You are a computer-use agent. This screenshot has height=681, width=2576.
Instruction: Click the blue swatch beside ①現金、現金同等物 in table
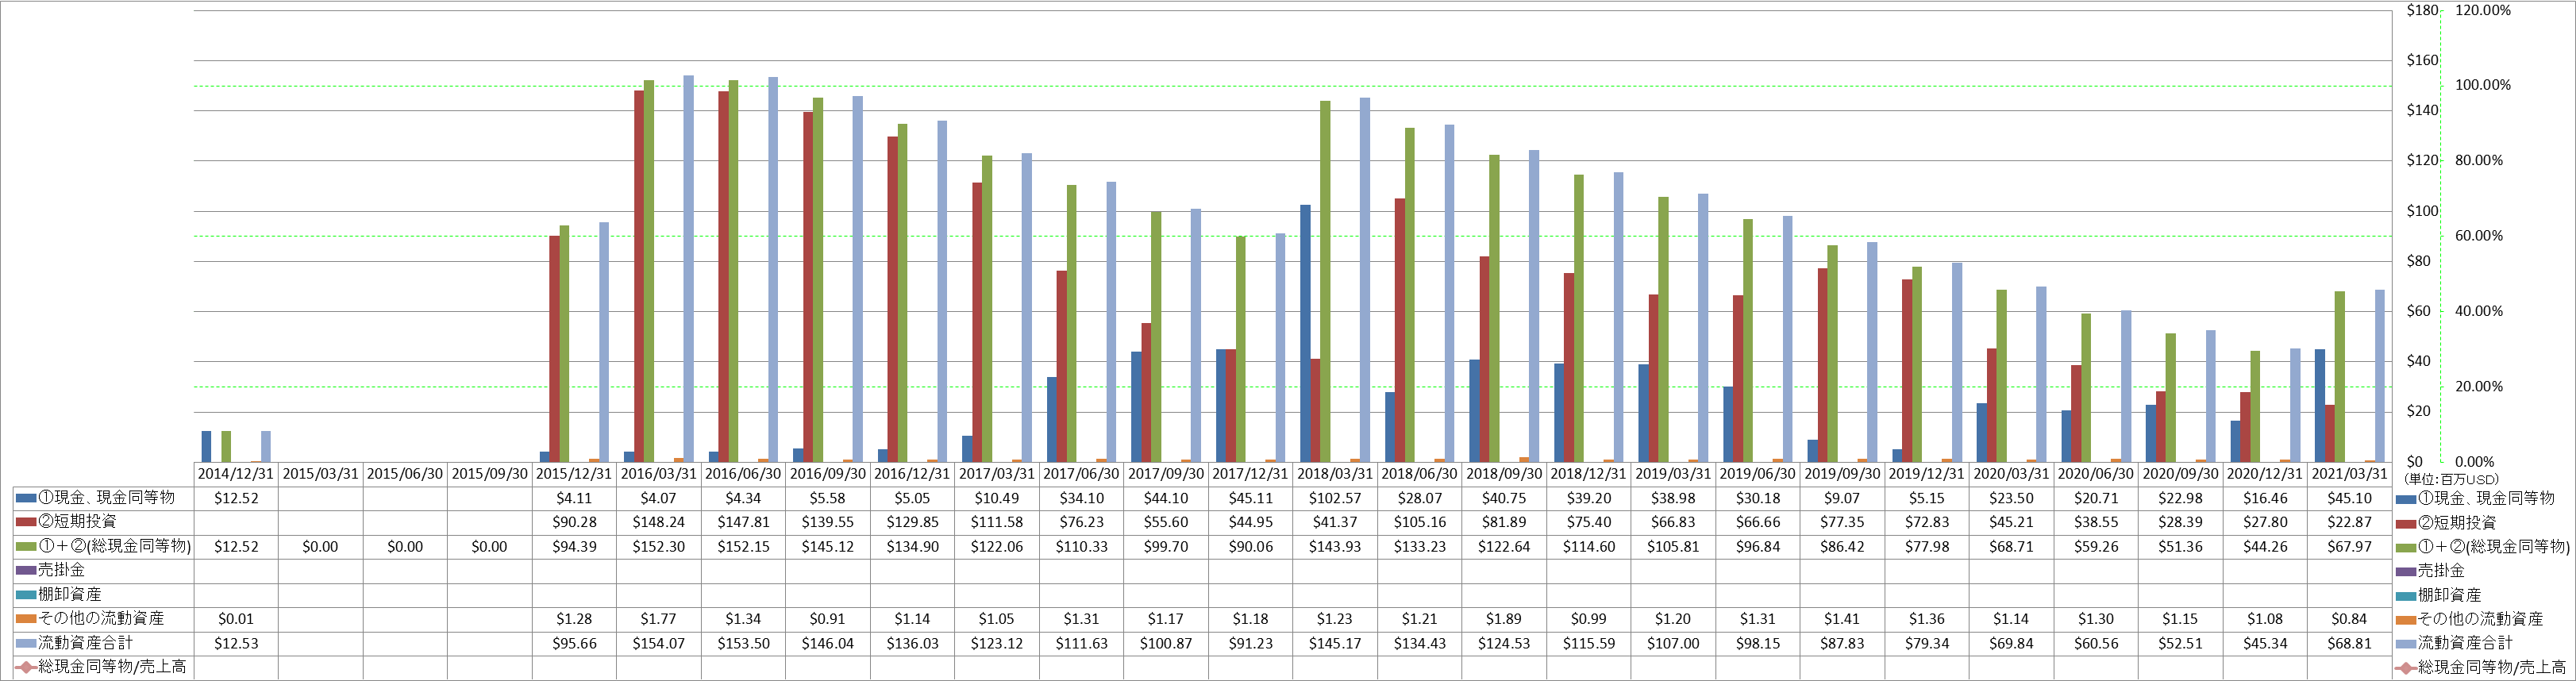[x=27, y=498]
